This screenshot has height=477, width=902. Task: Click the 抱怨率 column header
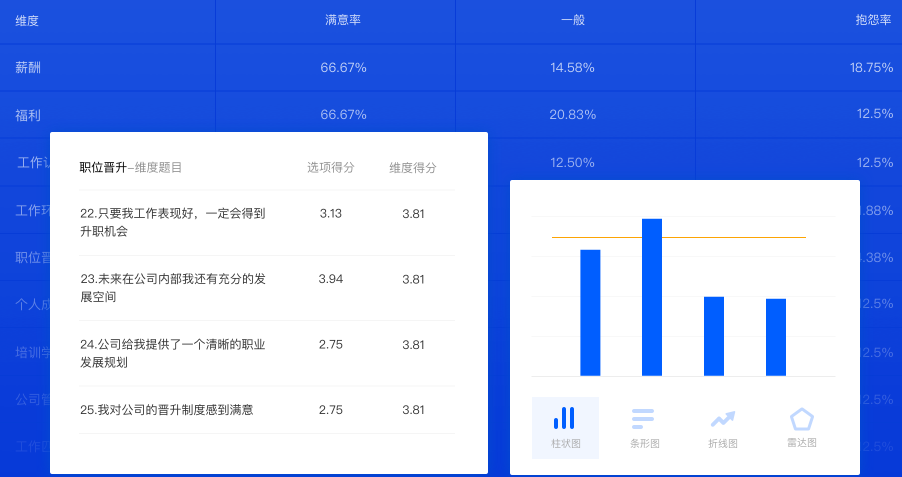point(873,20)
